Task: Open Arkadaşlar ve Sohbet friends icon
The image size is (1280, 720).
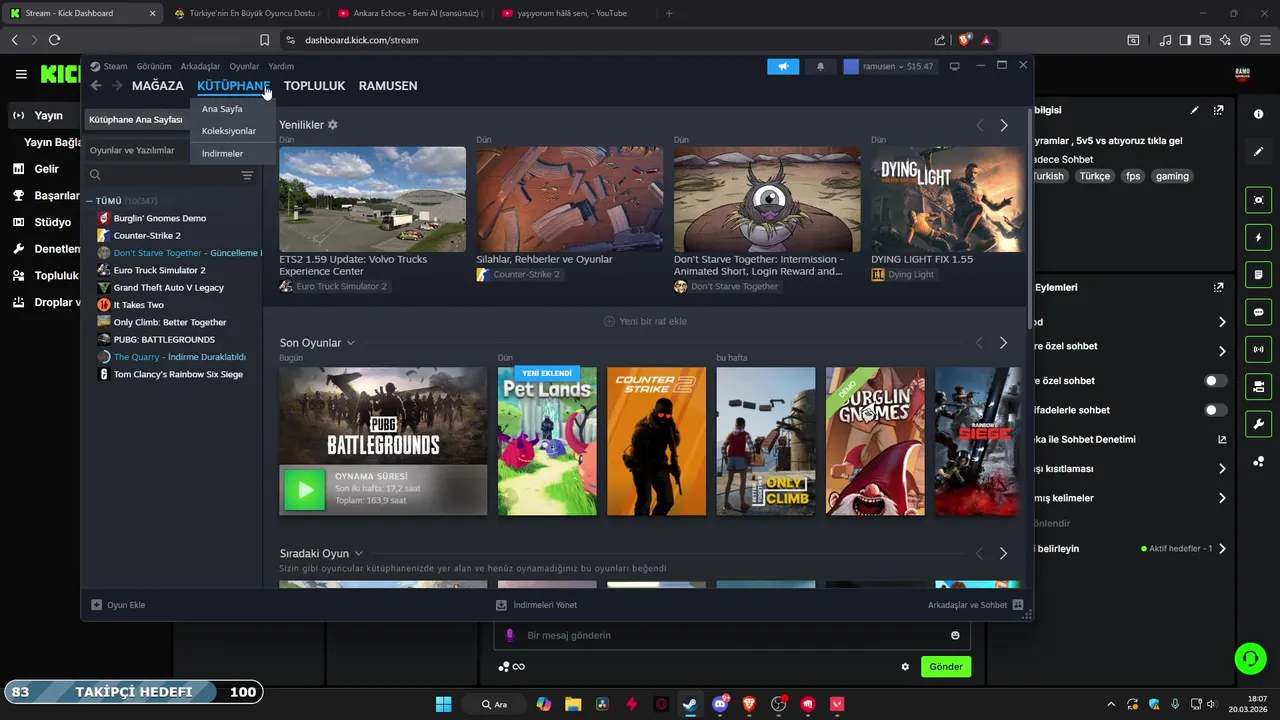Action: coord(1018,605)
